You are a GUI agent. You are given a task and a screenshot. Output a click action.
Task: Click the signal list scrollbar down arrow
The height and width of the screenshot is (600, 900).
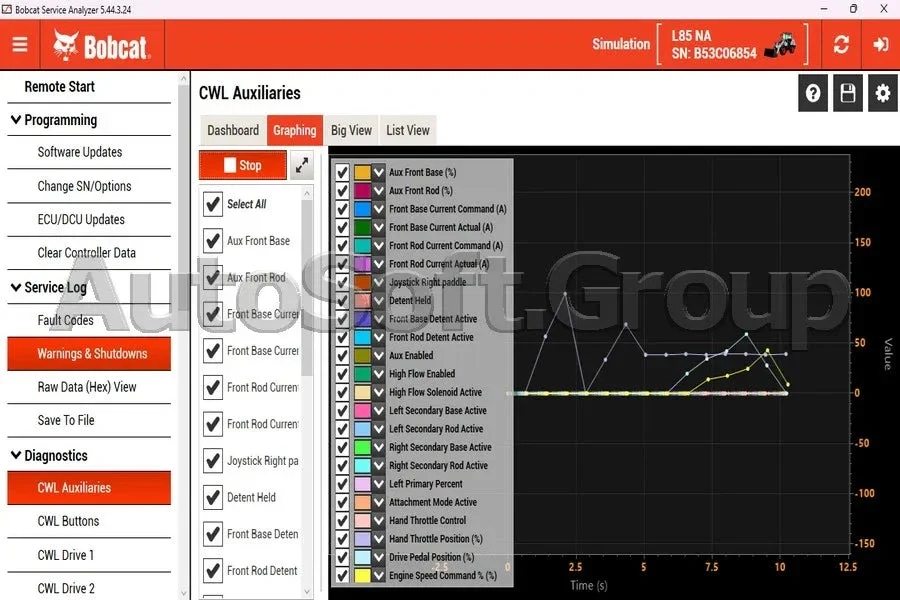pyautogui.click(x=307, y=591)
